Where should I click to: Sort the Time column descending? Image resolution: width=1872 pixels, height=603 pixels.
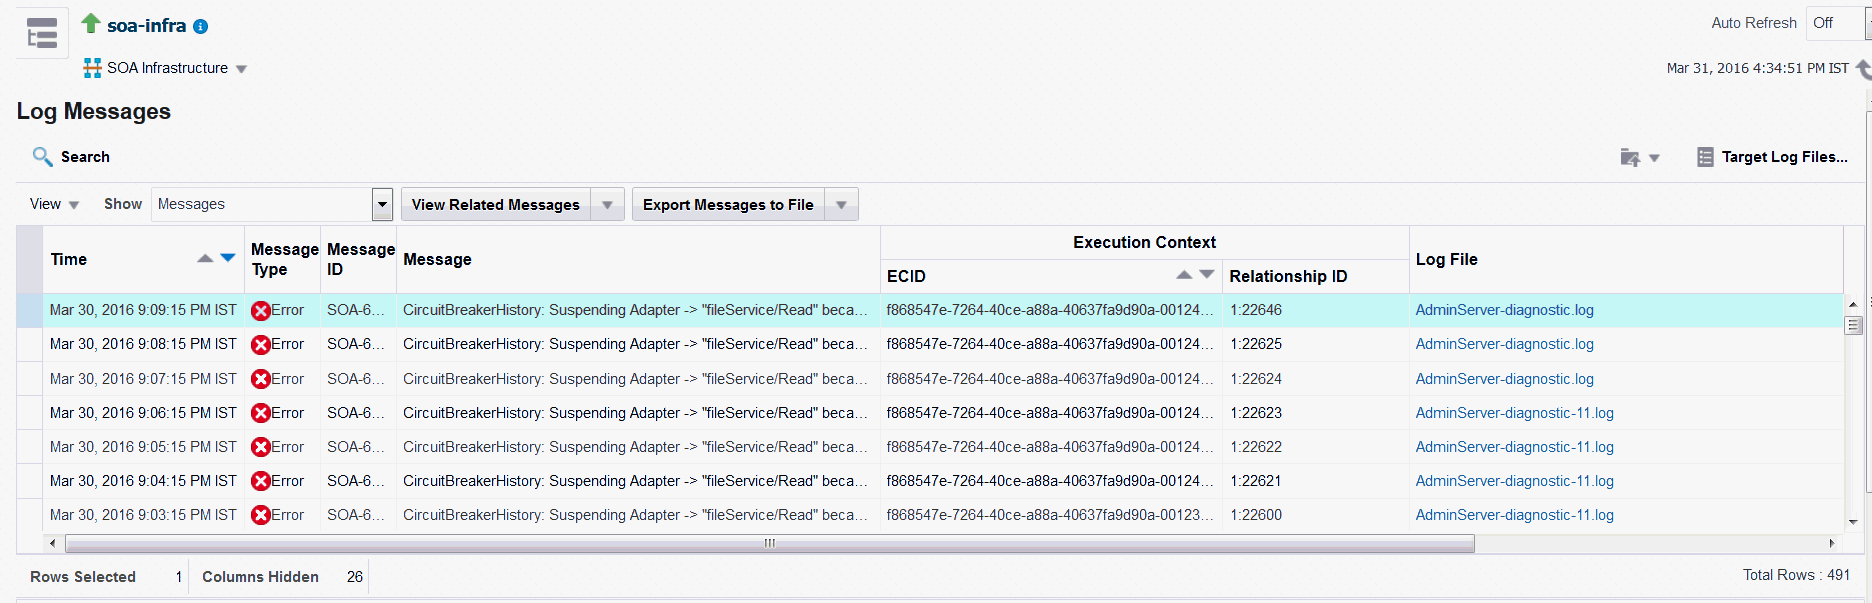(228, 259)
